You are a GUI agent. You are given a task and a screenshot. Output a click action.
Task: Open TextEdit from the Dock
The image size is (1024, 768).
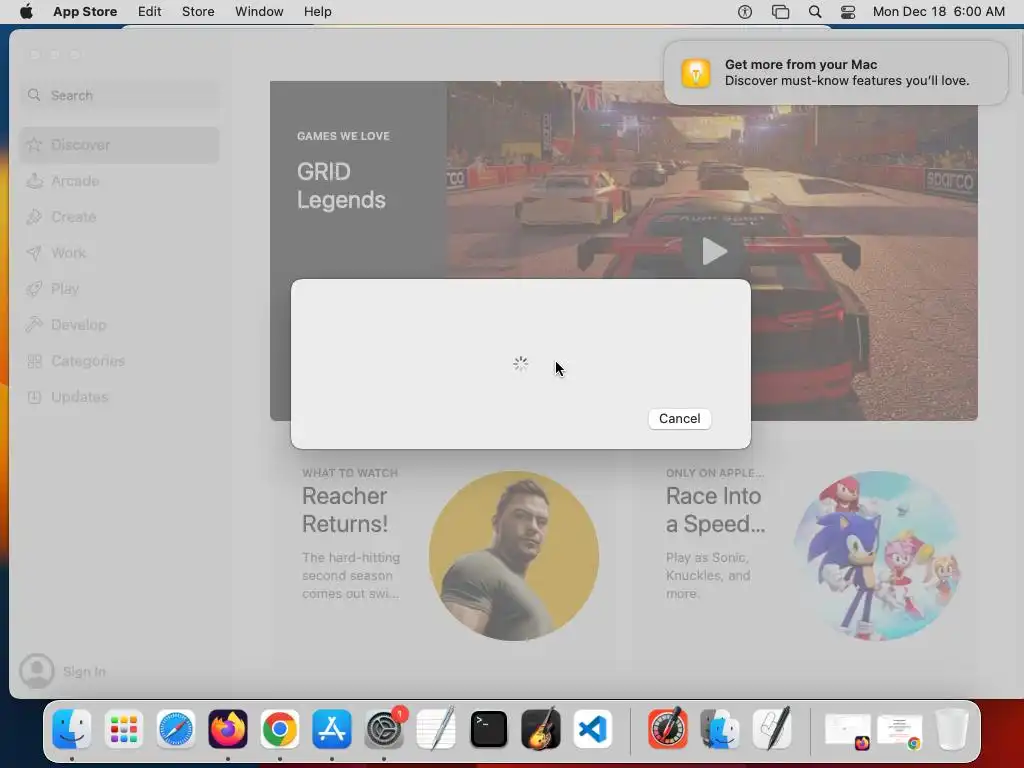coord(436,729)
